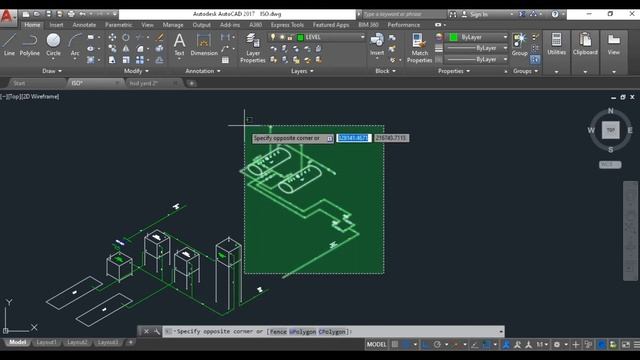Choose the WPolygon option in command line
The height and width of the screenshot is (360, 640).
click(x=302, y=331)
